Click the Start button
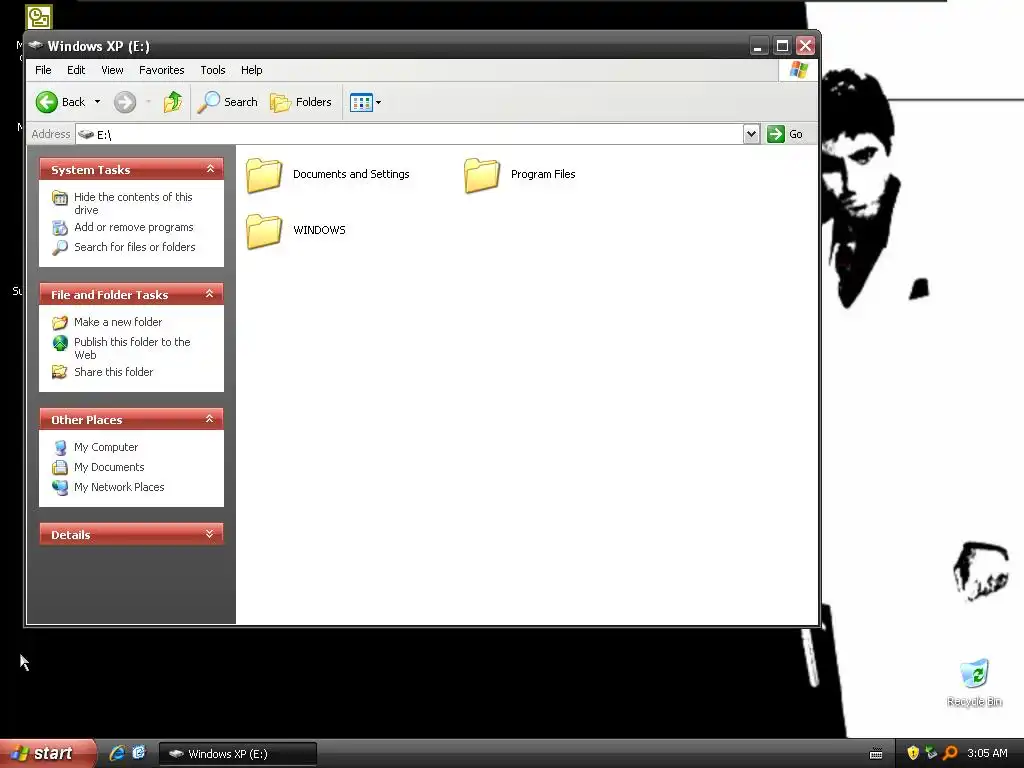Image resolution: width=1024 pixels, height=768 pixels. (46, 753)
